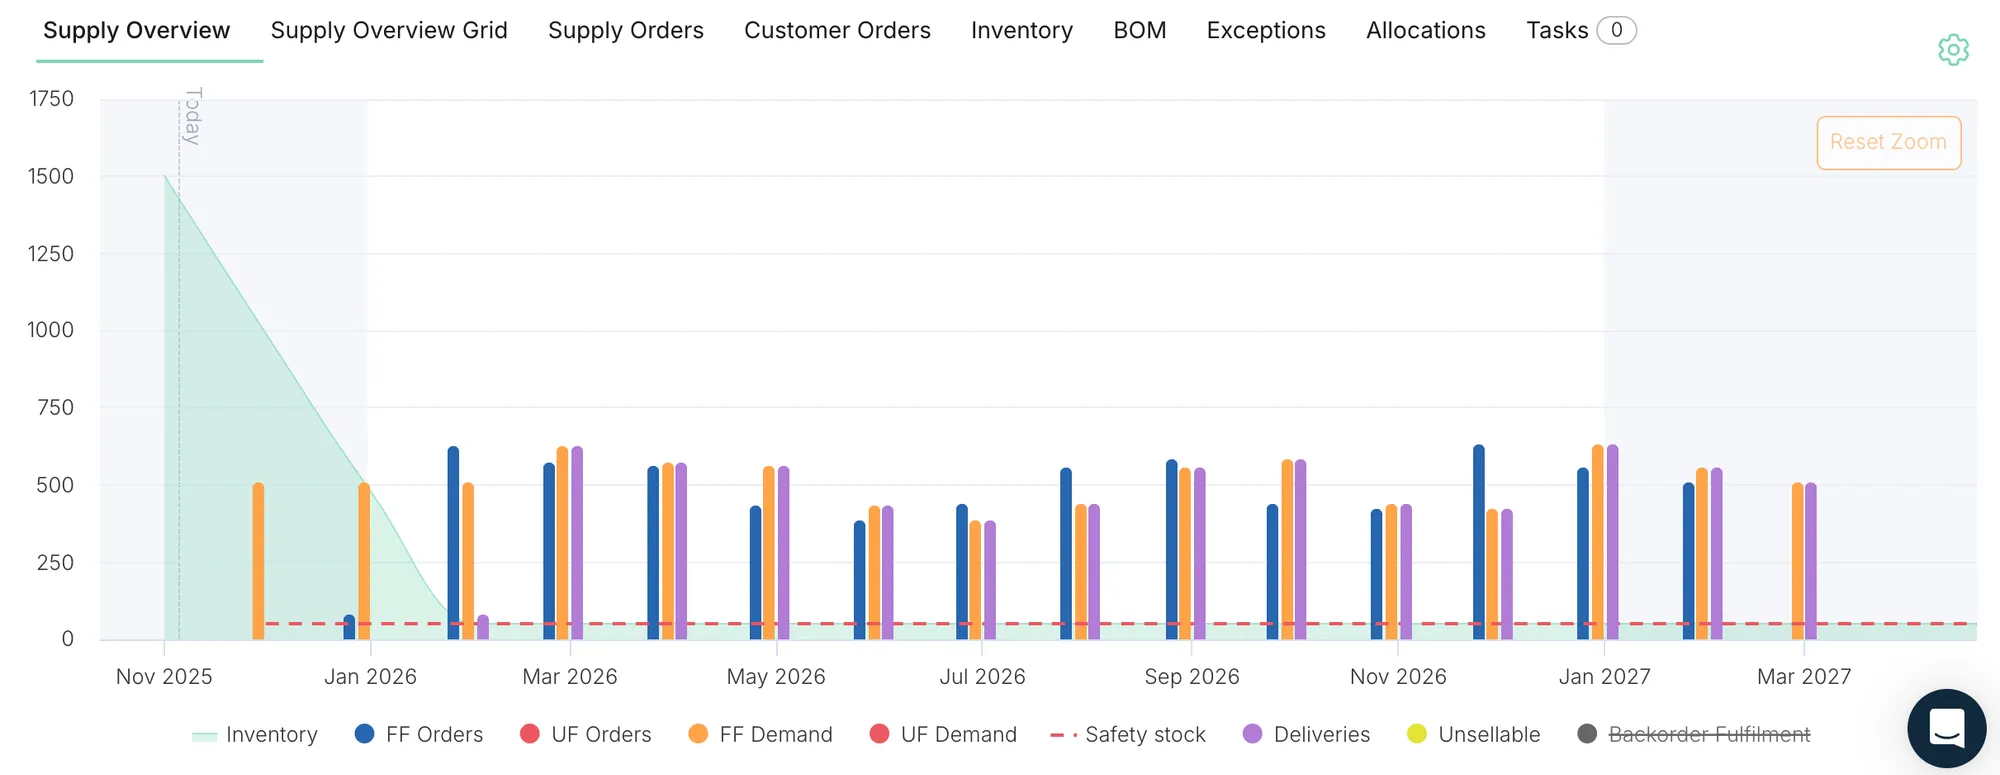Toggle the UF Orders legend series

click(586, 735)
